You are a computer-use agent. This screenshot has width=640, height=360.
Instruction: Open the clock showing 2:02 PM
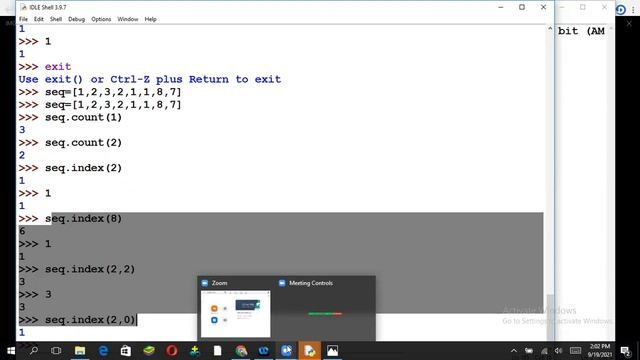(x=600, y=351)
